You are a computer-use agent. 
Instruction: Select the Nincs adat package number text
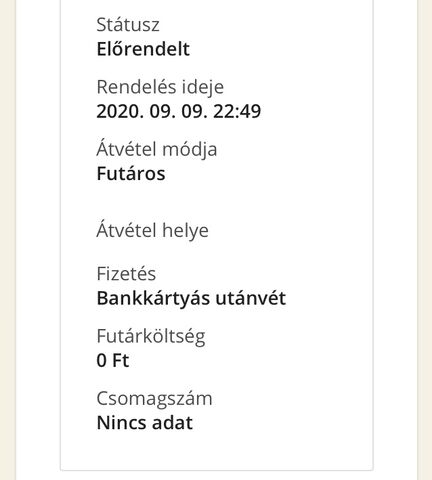pos(145,423)
